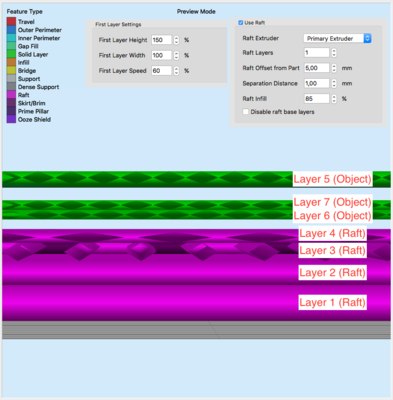Viewport: 393px width, 400px height.
Task: Click the Travel red color swatch
Action: pos(11,22)
